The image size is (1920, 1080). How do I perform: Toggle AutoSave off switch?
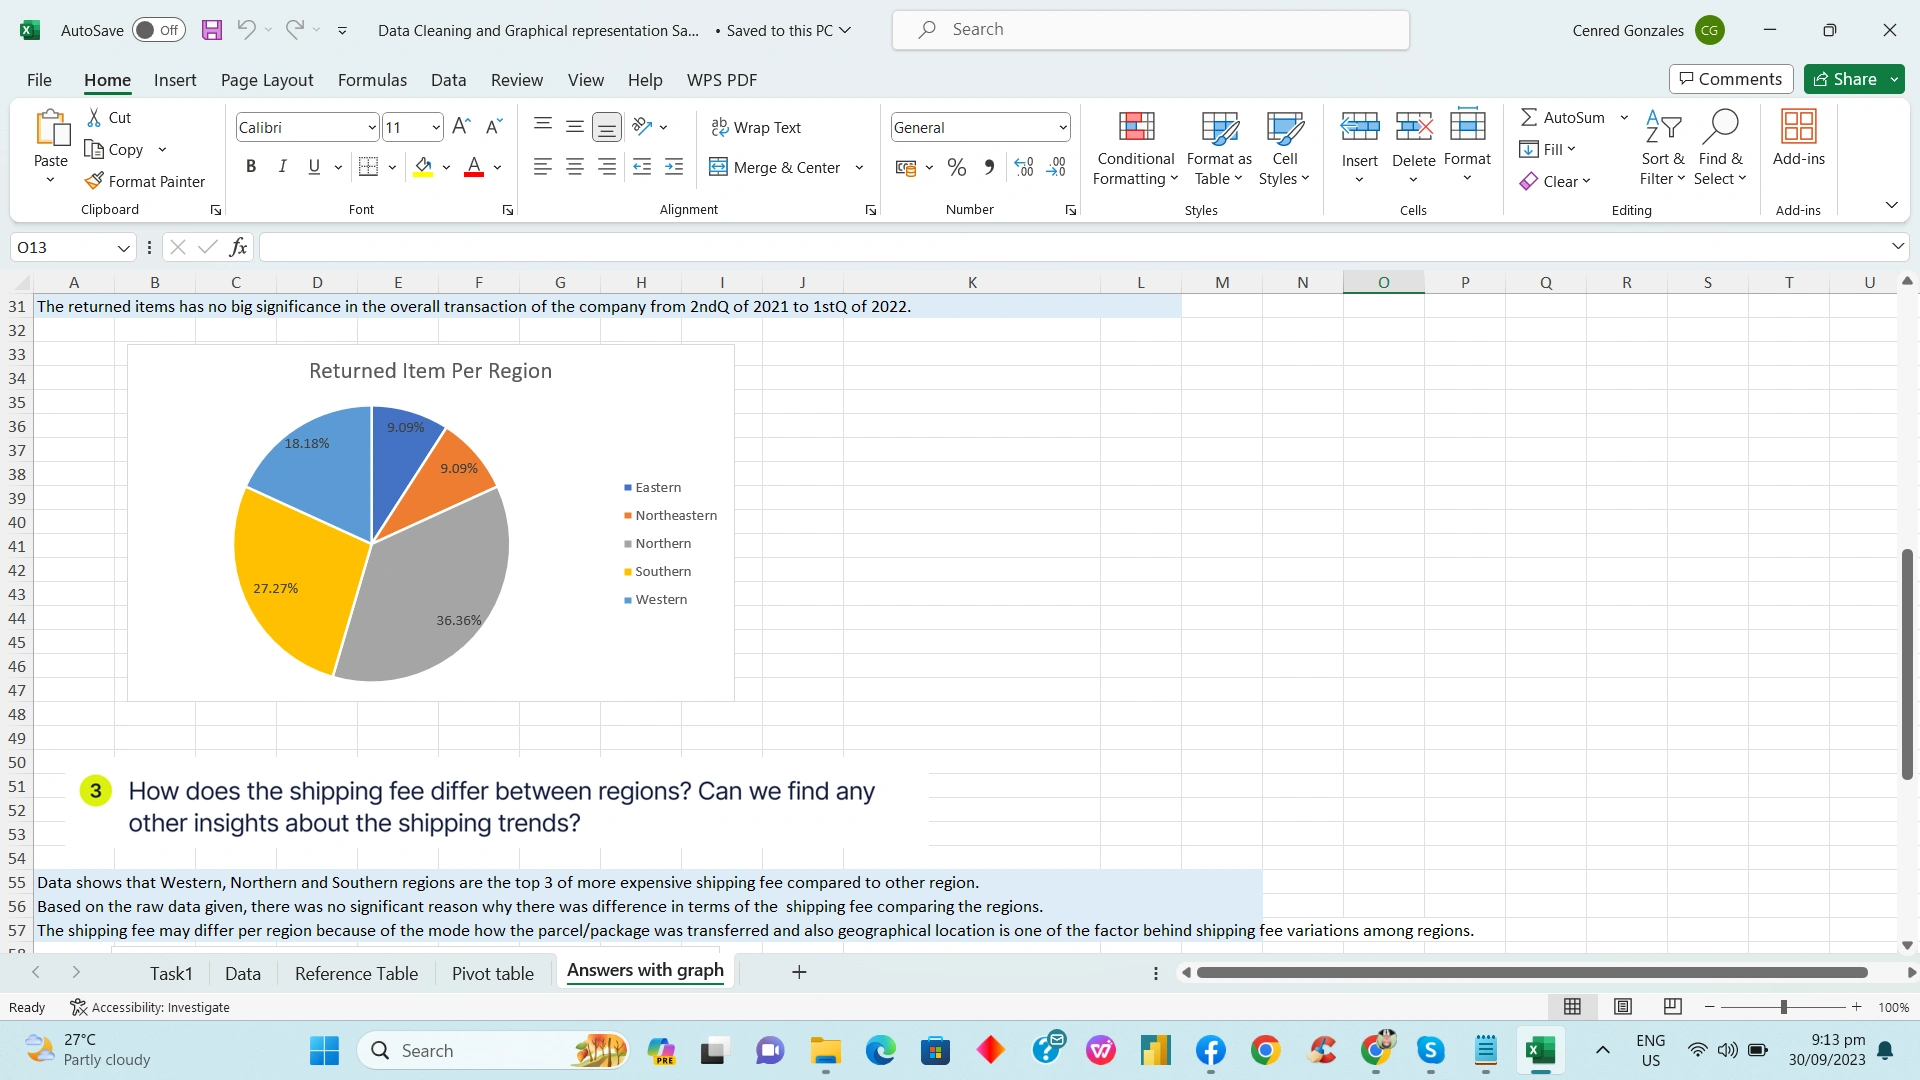click(x=157, y=30)
